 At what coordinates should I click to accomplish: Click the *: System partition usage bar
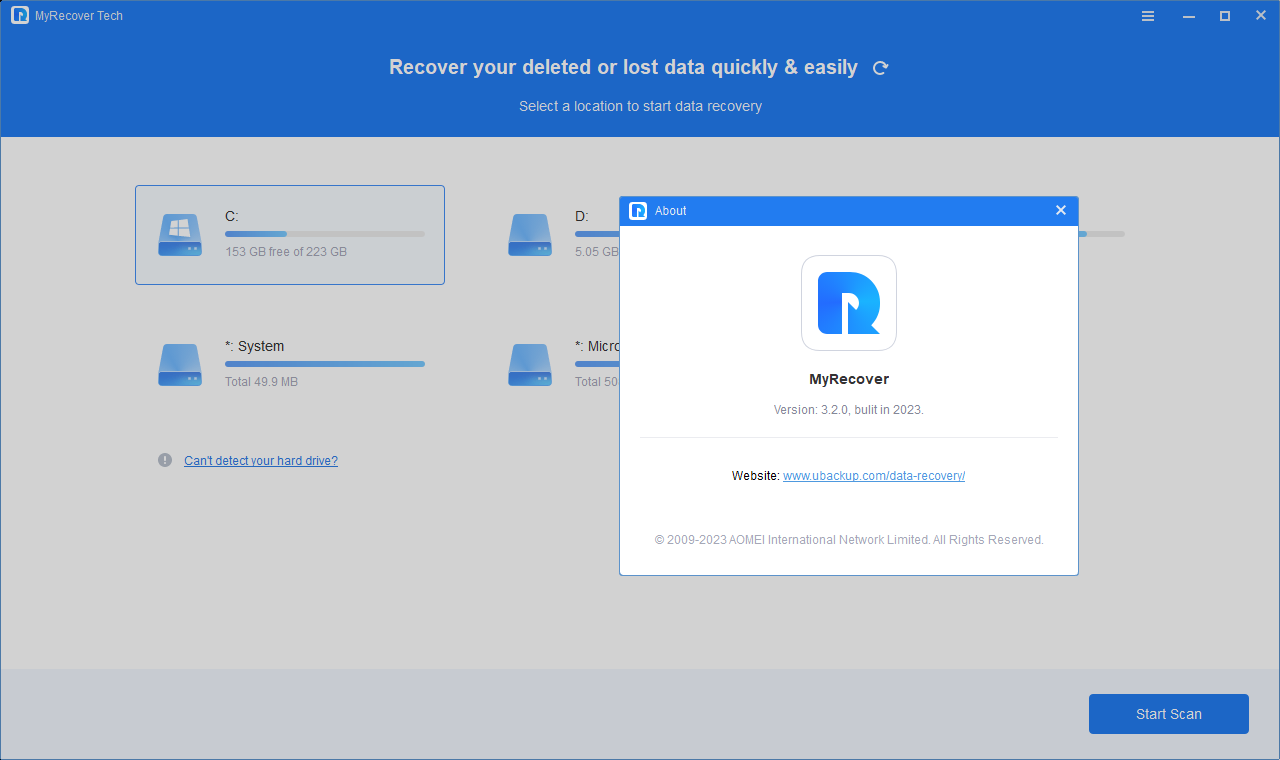325,364
